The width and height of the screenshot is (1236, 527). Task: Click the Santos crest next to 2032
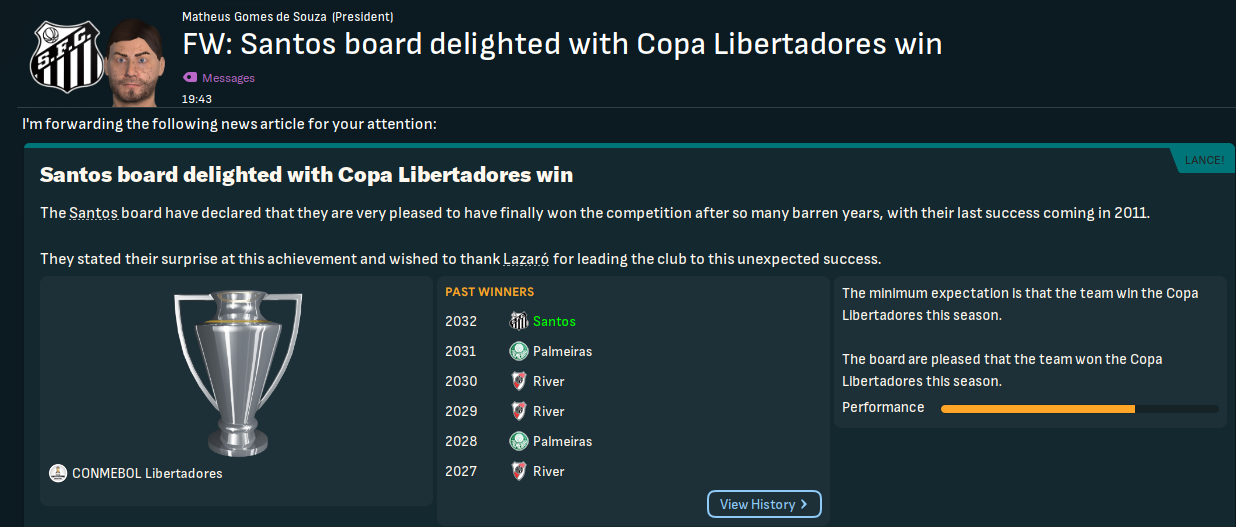coord(519,321)
